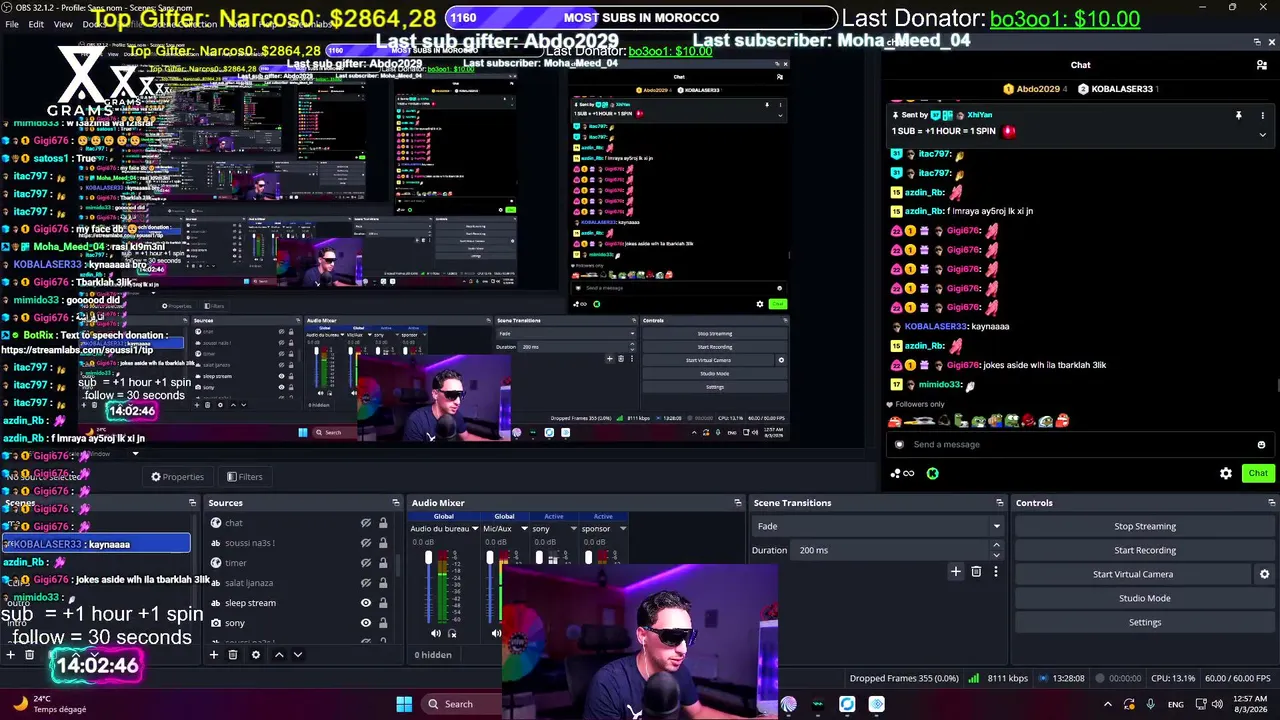Screen dimensions: 1280x720
Task: Unlock the sony source
Action: point(383,623)
